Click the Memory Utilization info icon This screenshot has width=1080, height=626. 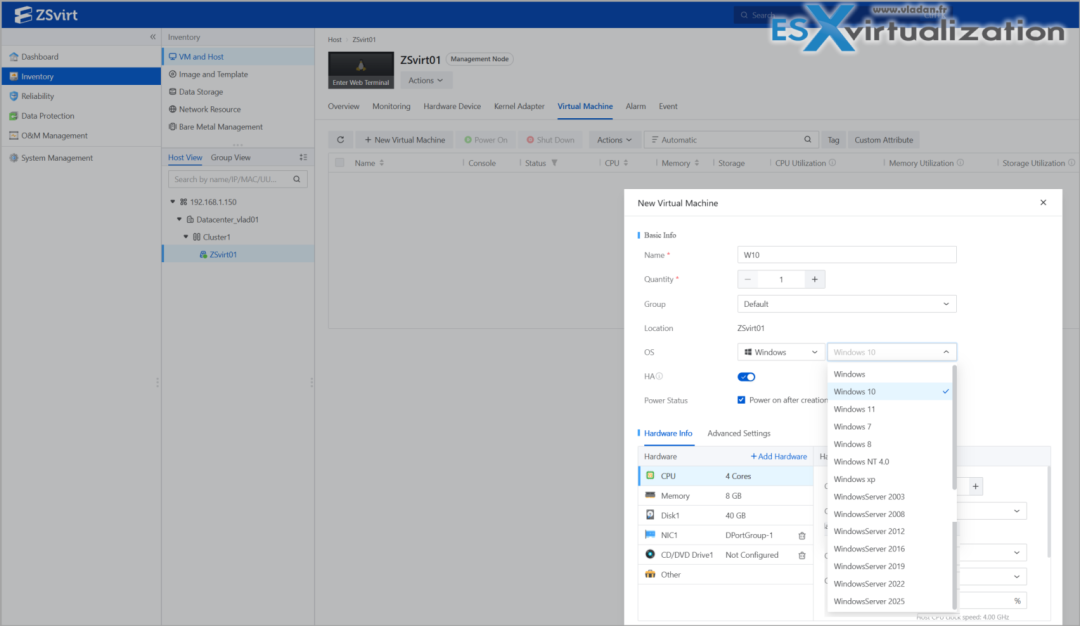[x=960, y=163]
